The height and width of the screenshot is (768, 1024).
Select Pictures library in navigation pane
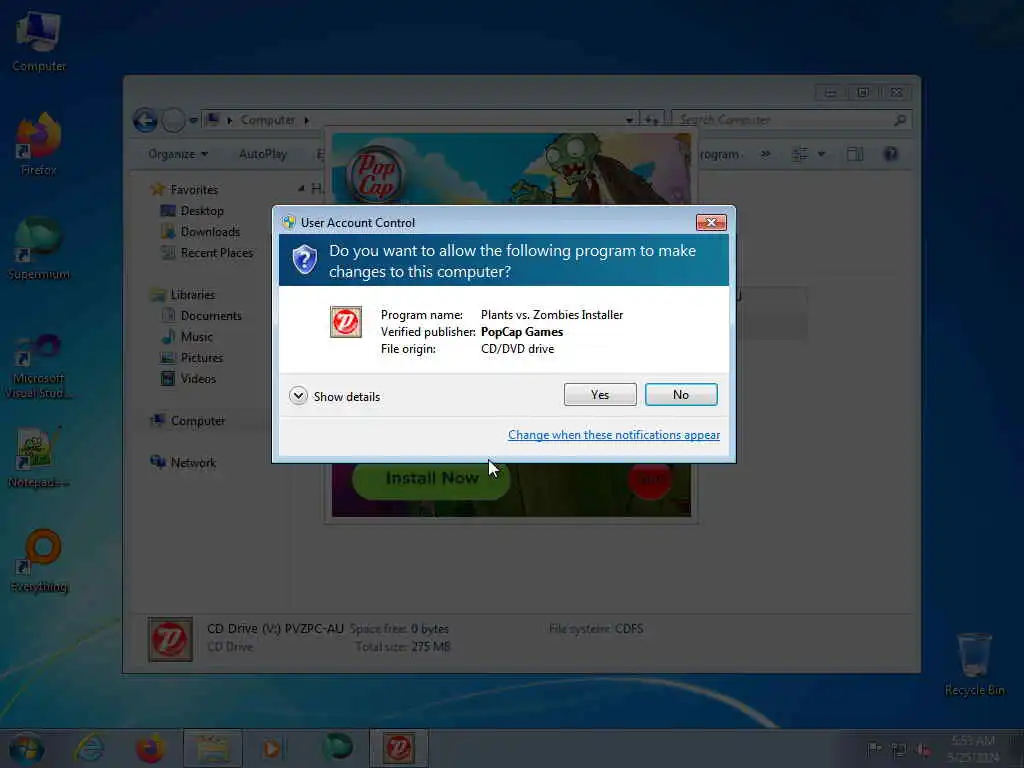[202, 358]
